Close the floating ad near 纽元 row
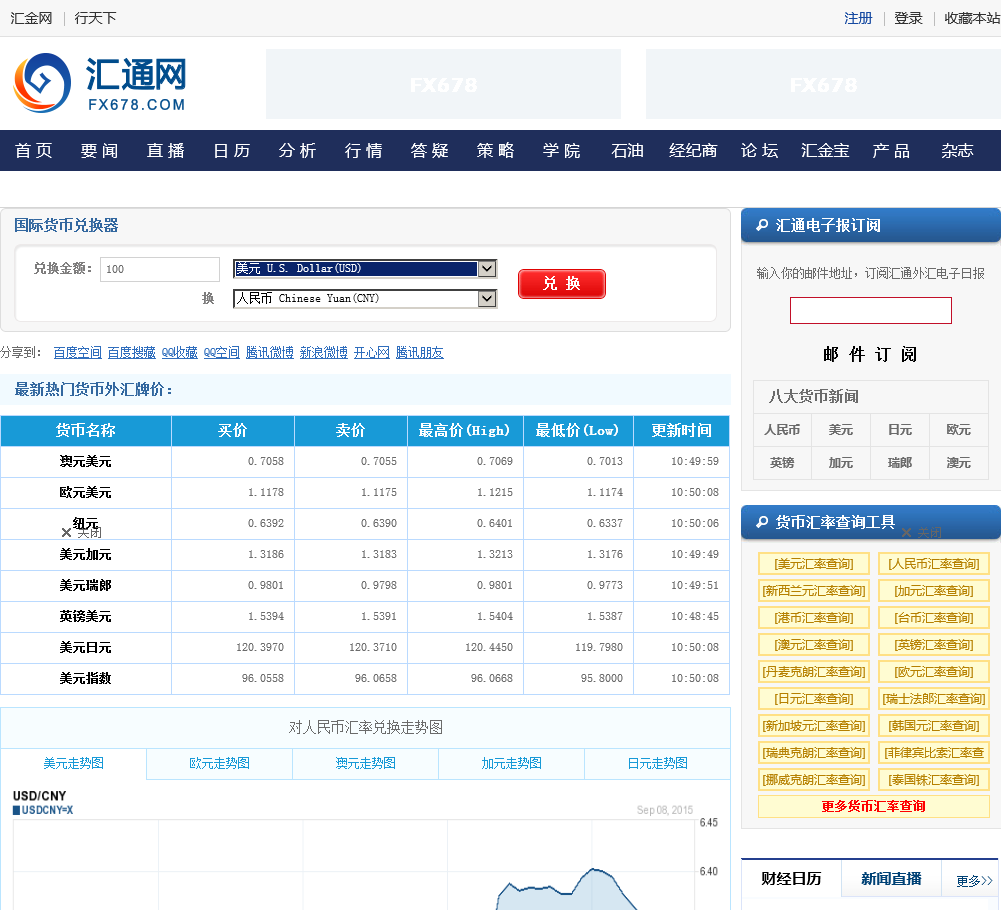This screenshot has width=1001, height=910. point(81,533)
